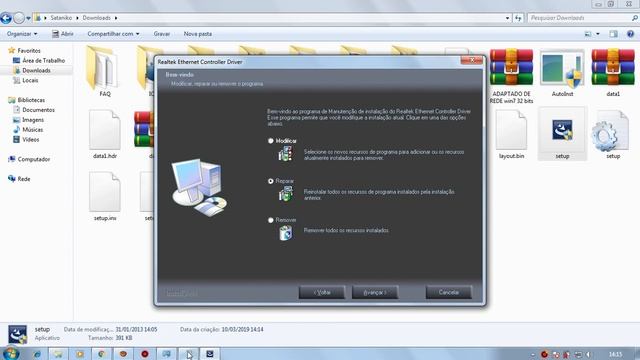Click the red record taskbar icon
Screen dimensions: 640x360
click(x=145, y=354)
